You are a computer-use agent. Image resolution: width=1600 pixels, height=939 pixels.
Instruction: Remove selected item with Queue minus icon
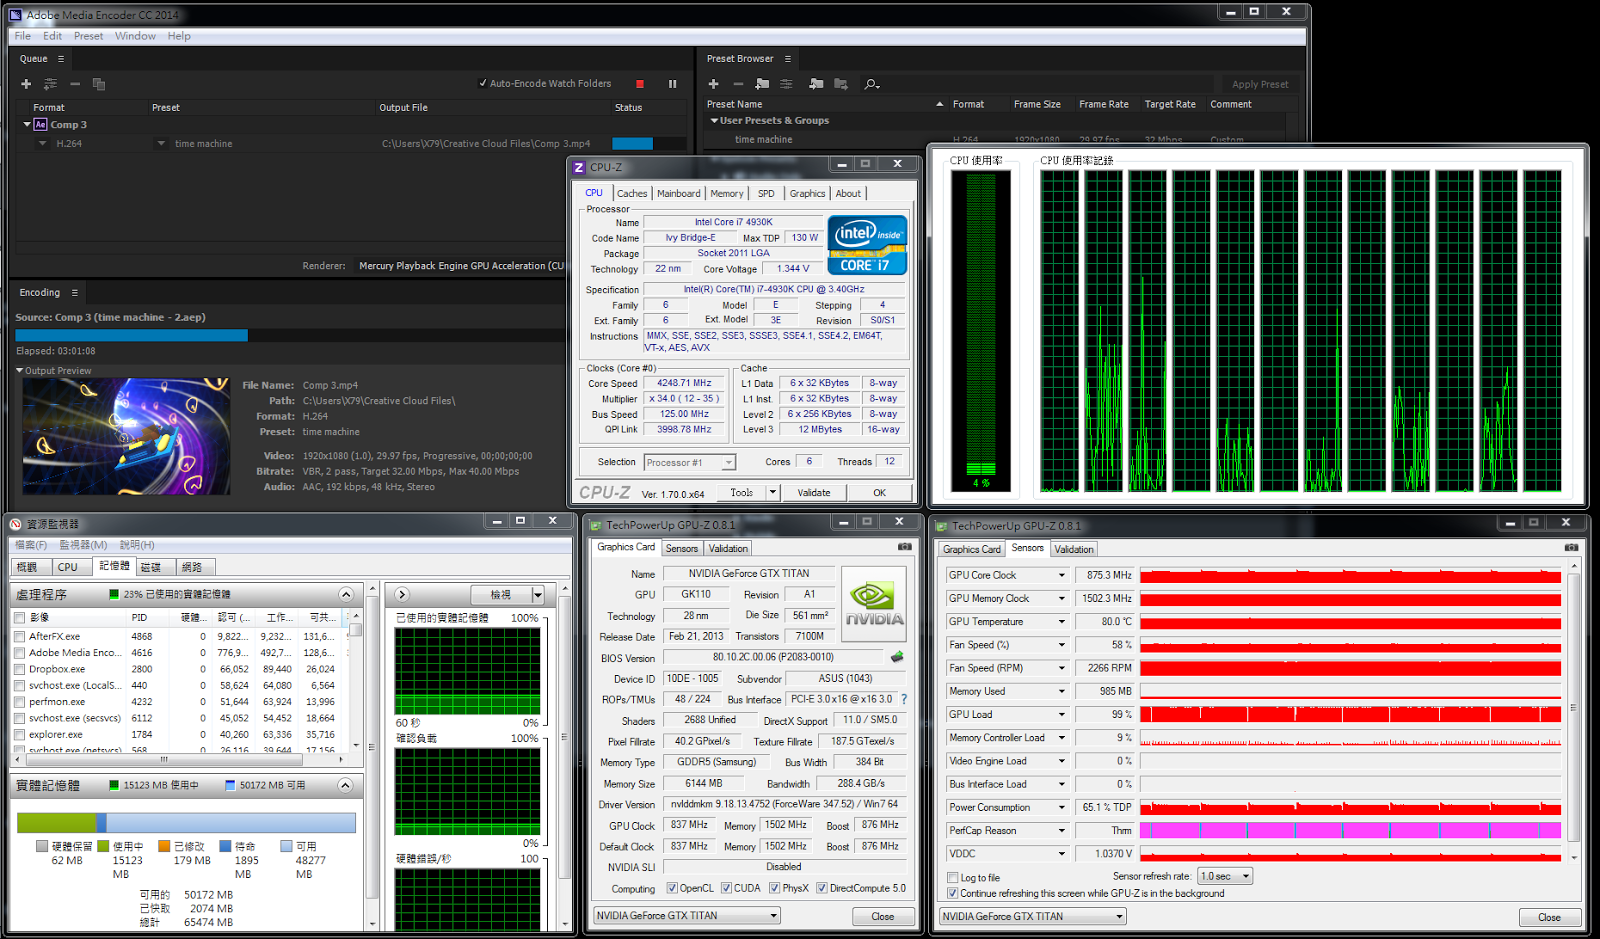tap(75, 84)
